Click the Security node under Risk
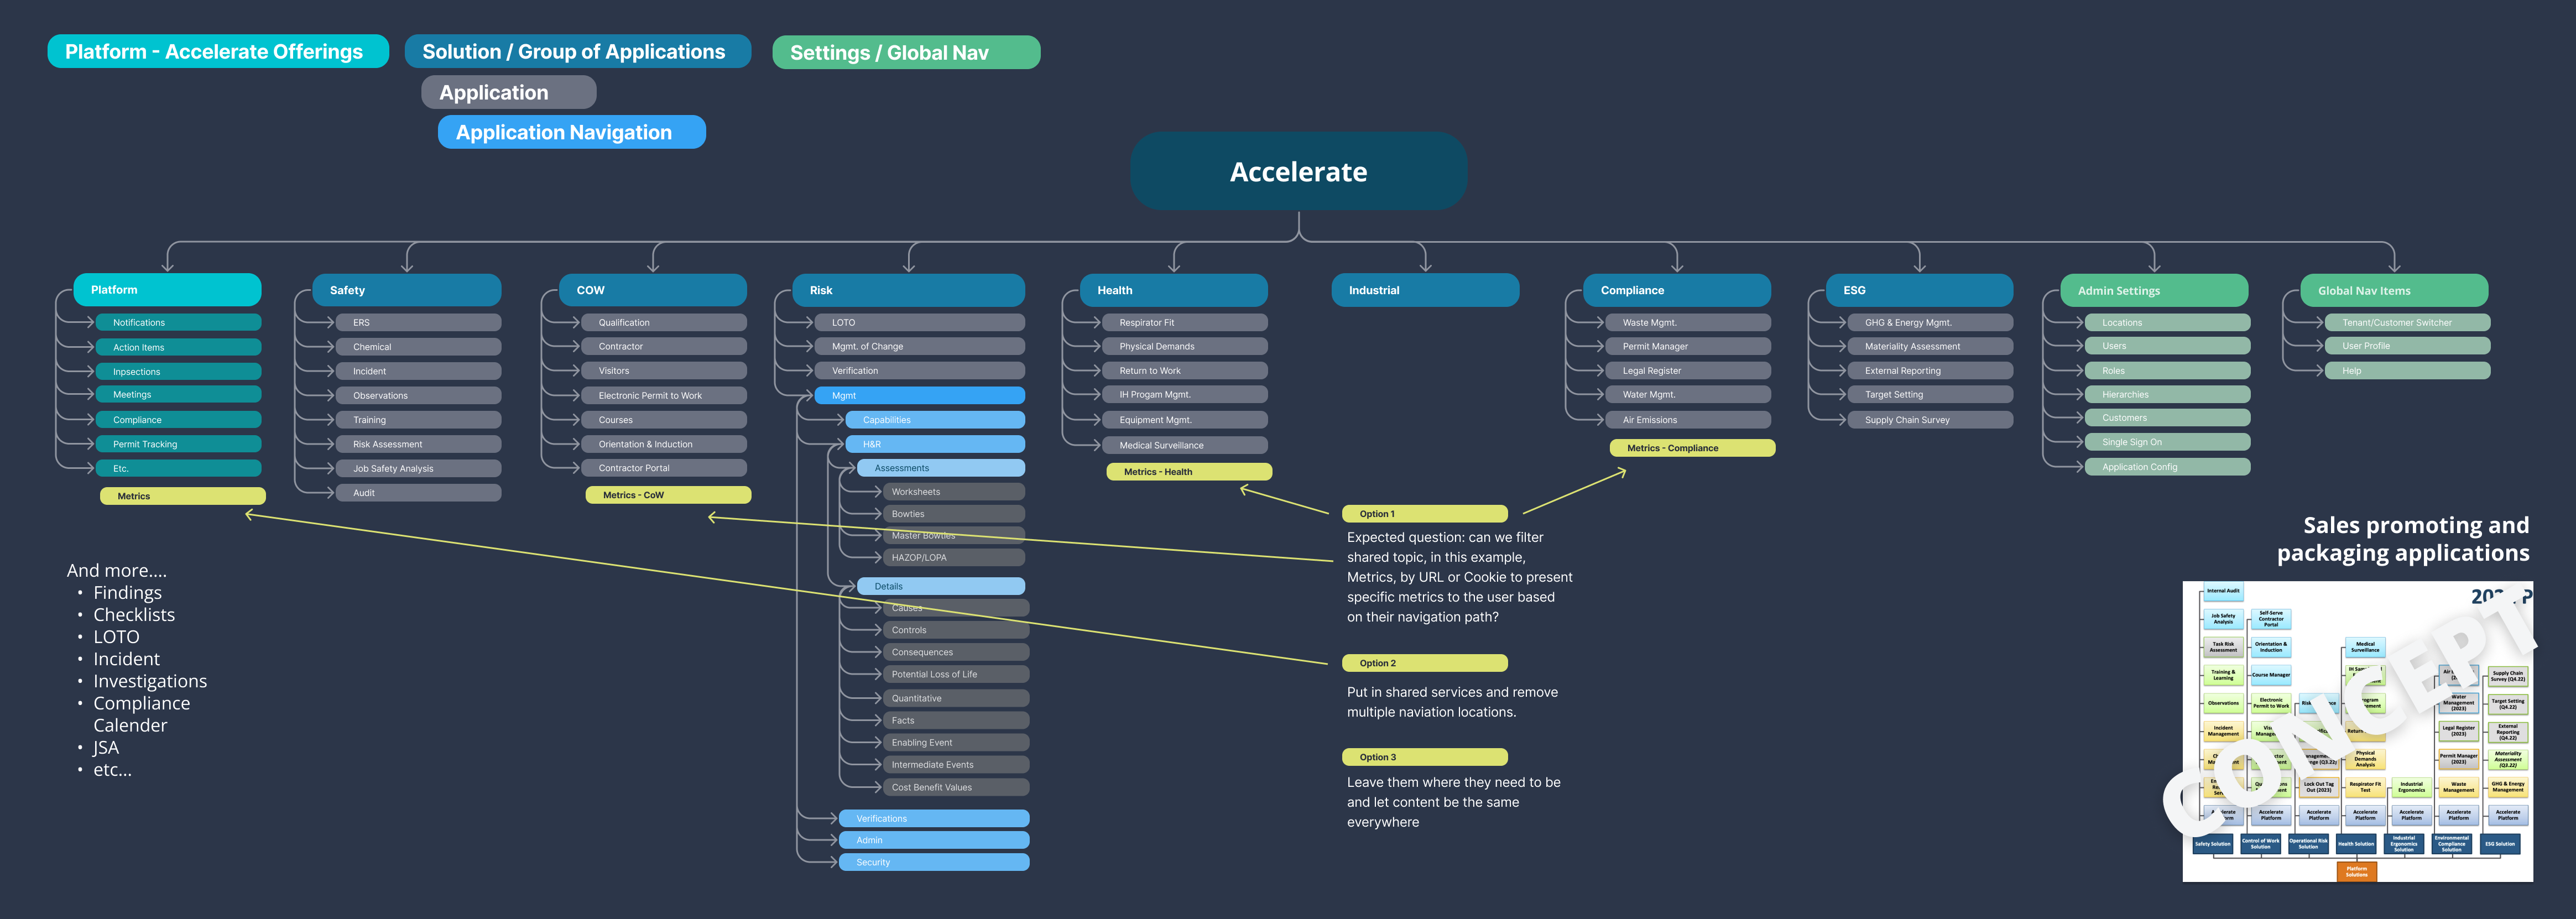The image size is (2576, 919). click(934, 862)
